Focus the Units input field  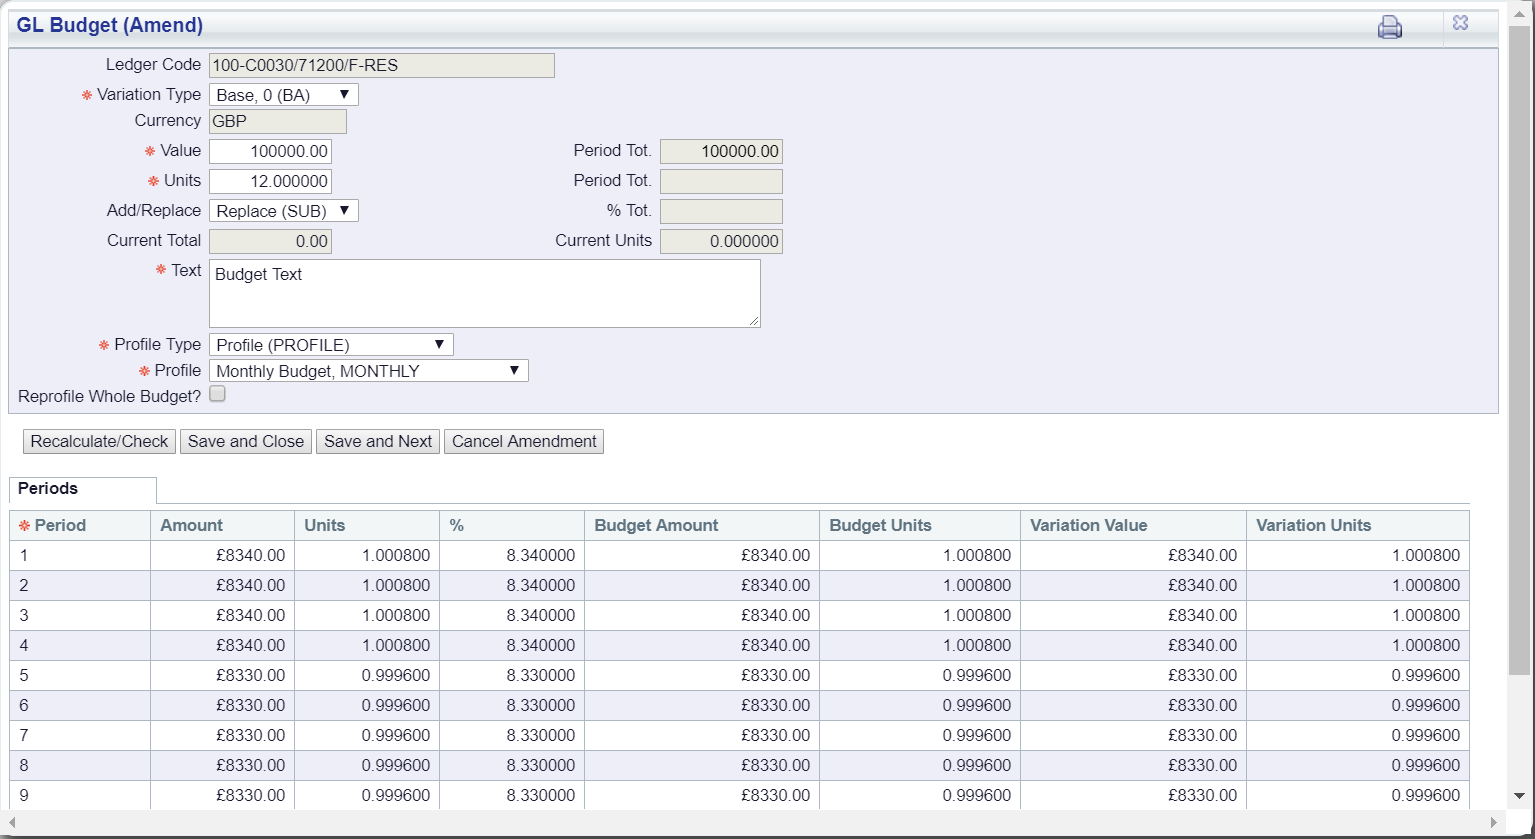point(270,181)
